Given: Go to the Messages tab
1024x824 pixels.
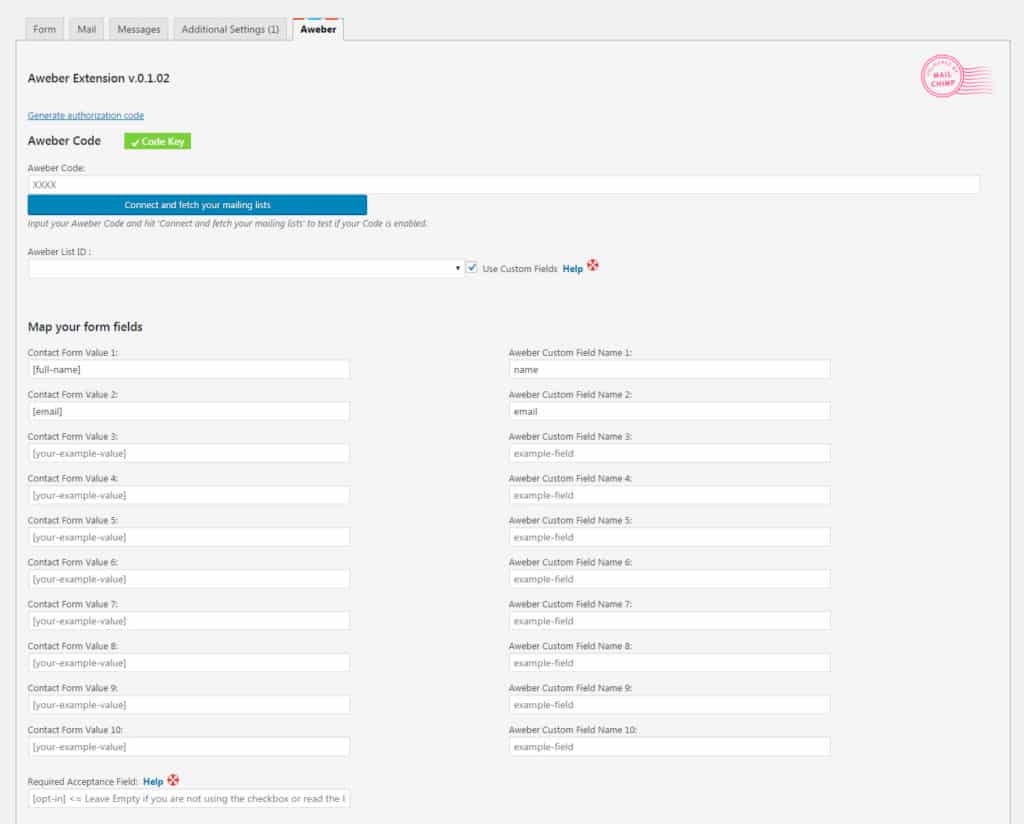Looking at the screenshot, I should pos(139,29).
